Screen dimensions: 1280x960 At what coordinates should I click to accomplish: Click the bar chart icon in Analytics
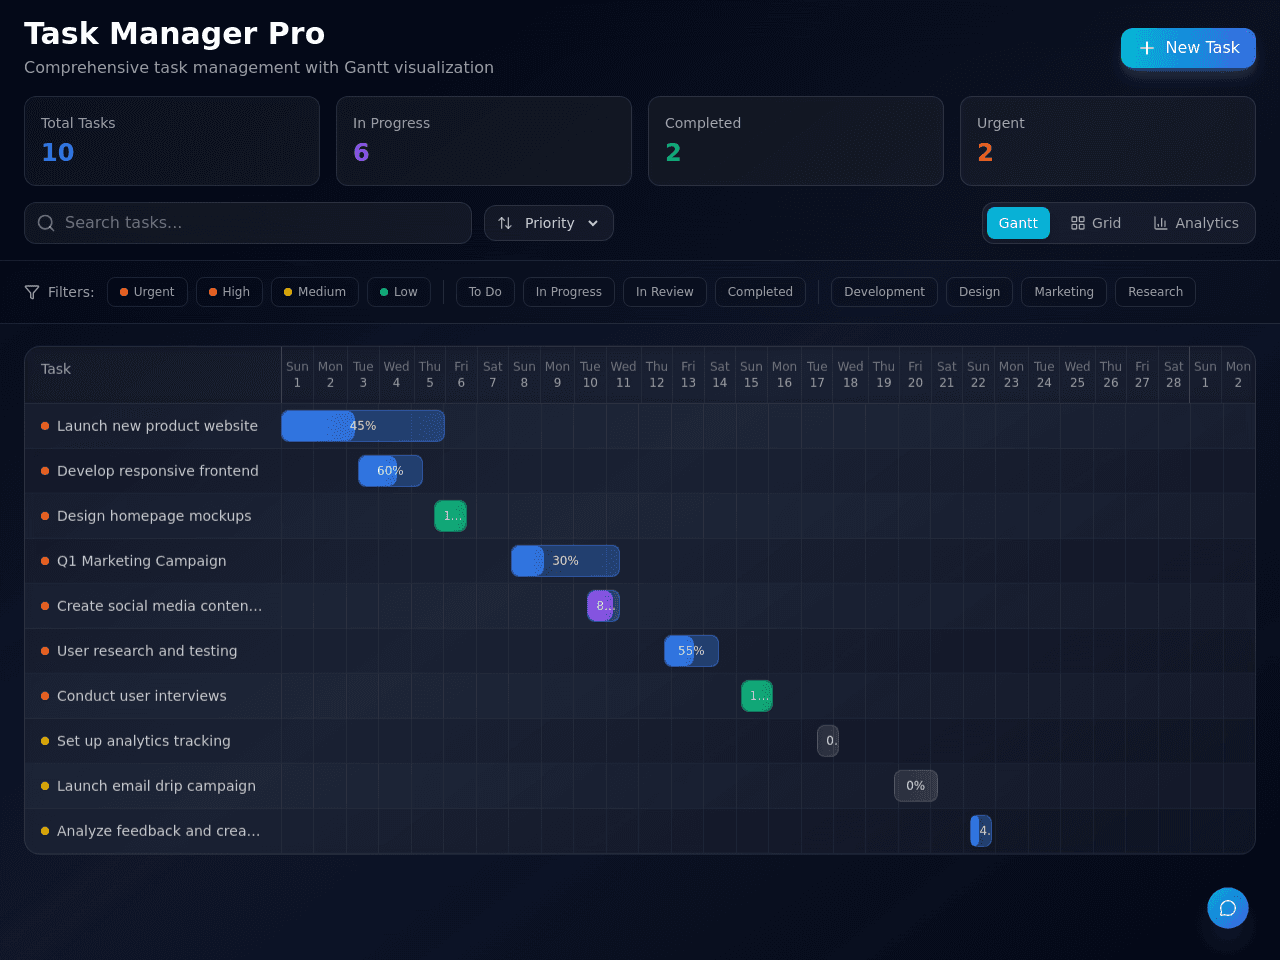pos(1161,223)
